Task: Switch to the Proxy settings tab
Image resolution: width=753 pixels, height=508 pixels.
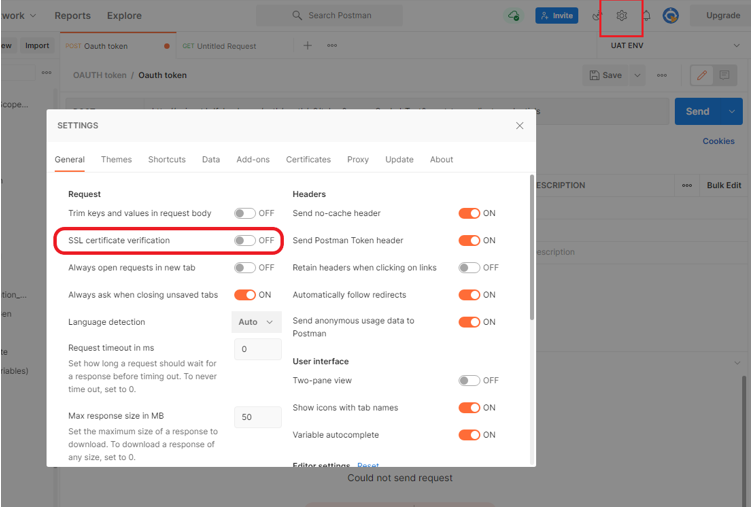Action: pyautogui.click(x=358, y=160)
